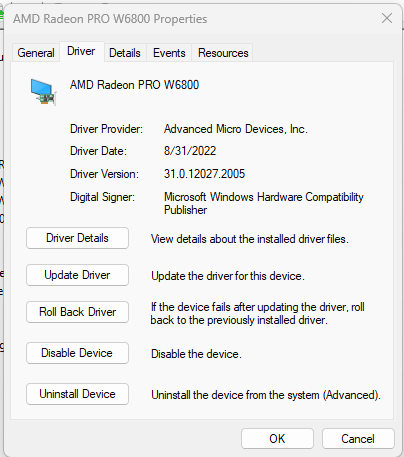
Task: Select the Driver tab
Action: 81,51
